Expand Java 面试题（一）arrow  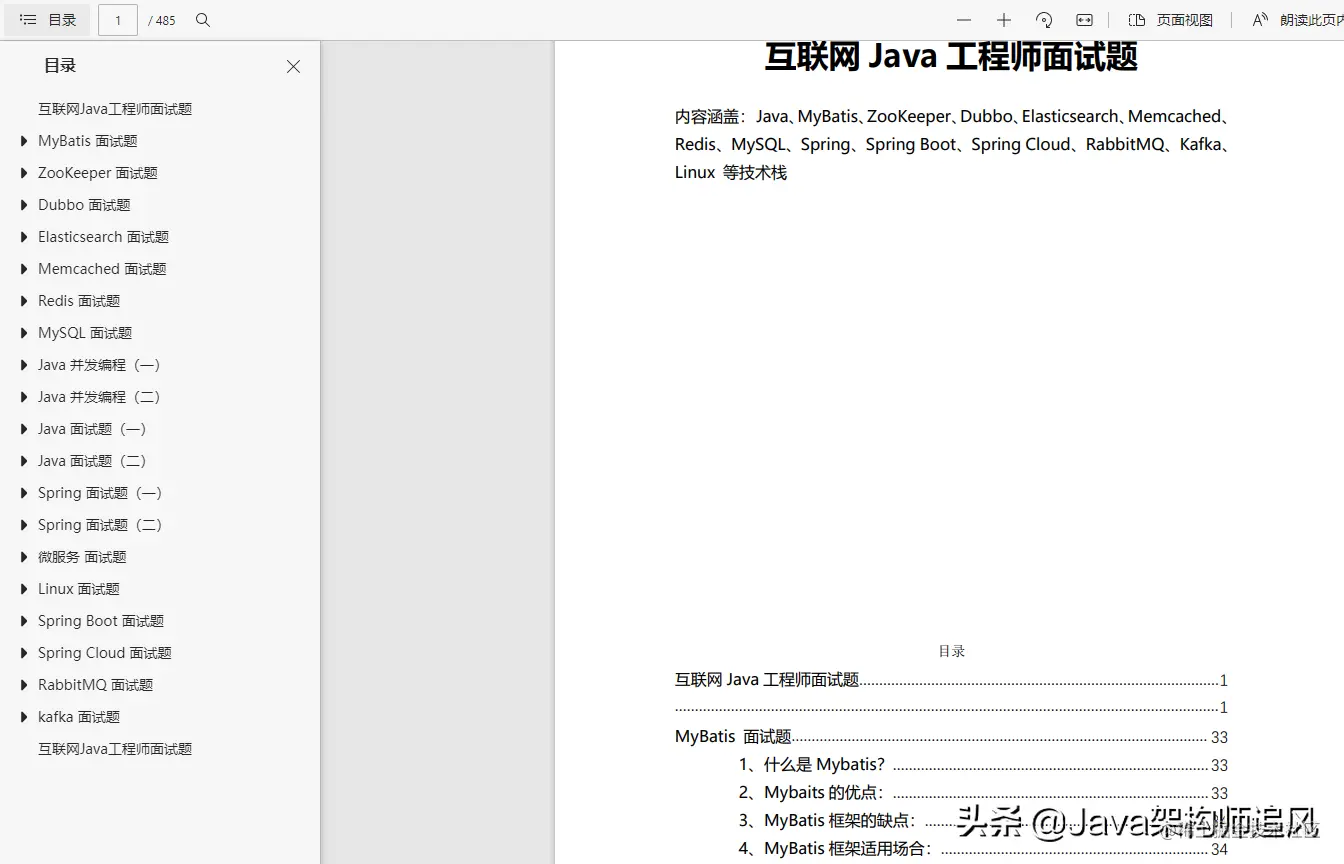pyautogui.click(x=24, y=429)
